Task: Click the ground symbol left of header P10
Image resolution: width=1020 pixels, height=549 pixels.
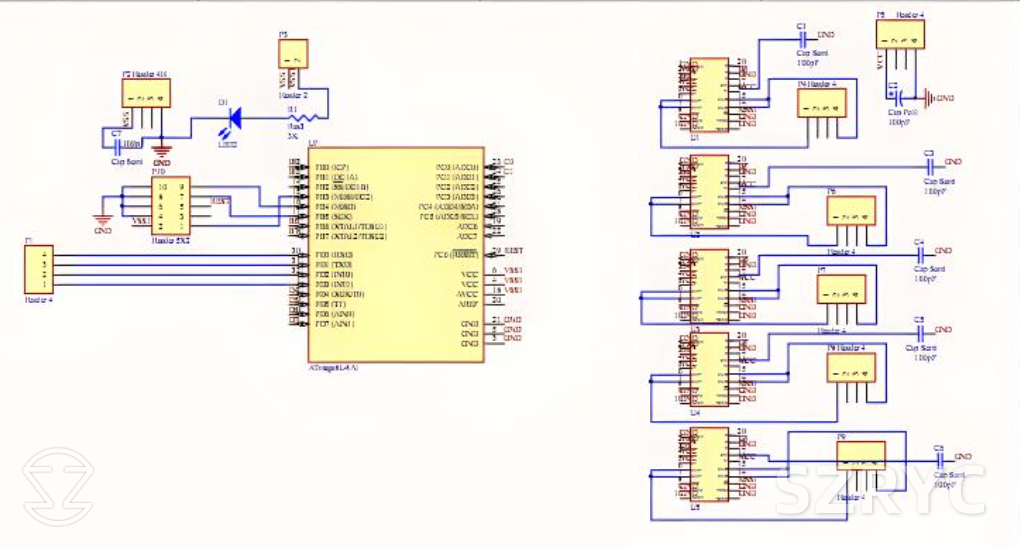Action: 102,219
